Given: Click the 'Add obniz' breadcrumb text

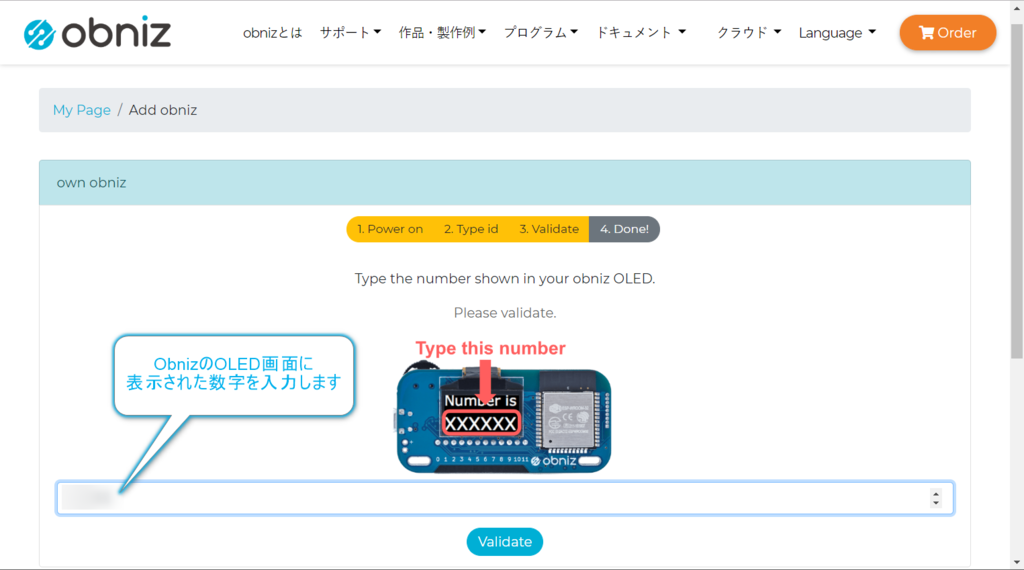Looking at the screenshot, I should pyautogui.click(x=163, y=110).
